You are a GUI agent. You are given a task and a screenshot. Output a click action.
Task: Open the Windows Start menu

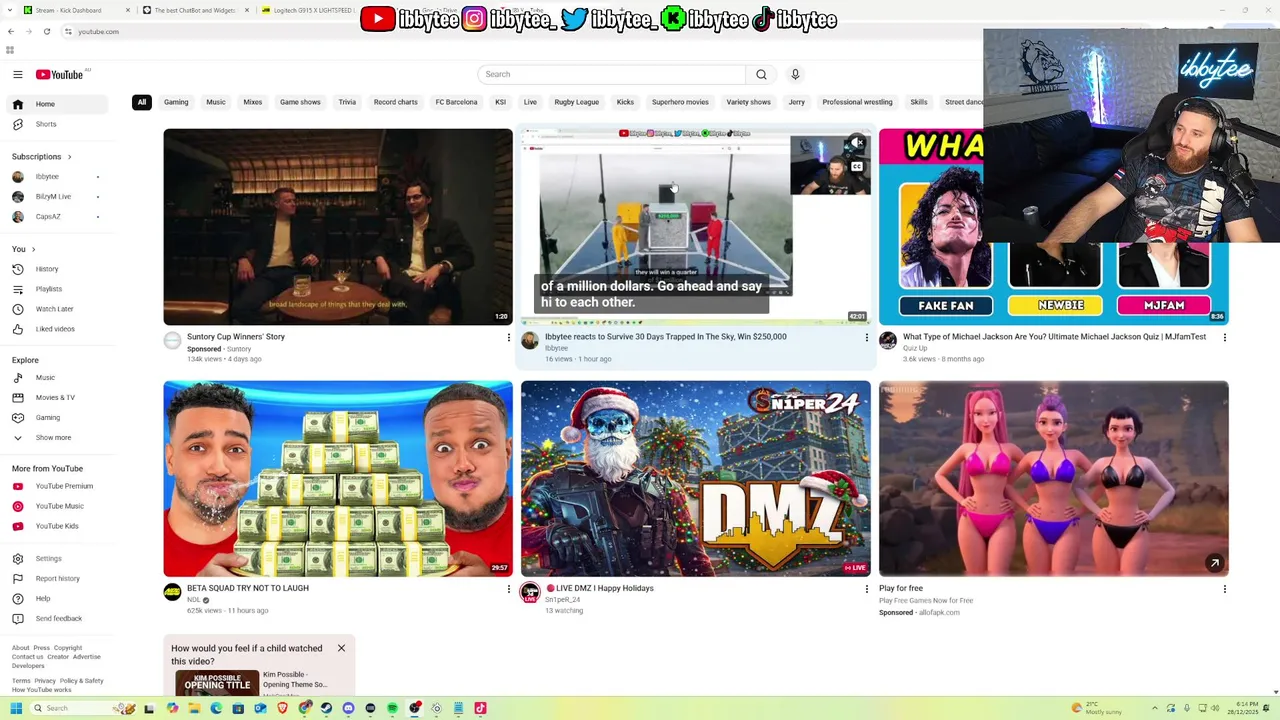(16, 708)
